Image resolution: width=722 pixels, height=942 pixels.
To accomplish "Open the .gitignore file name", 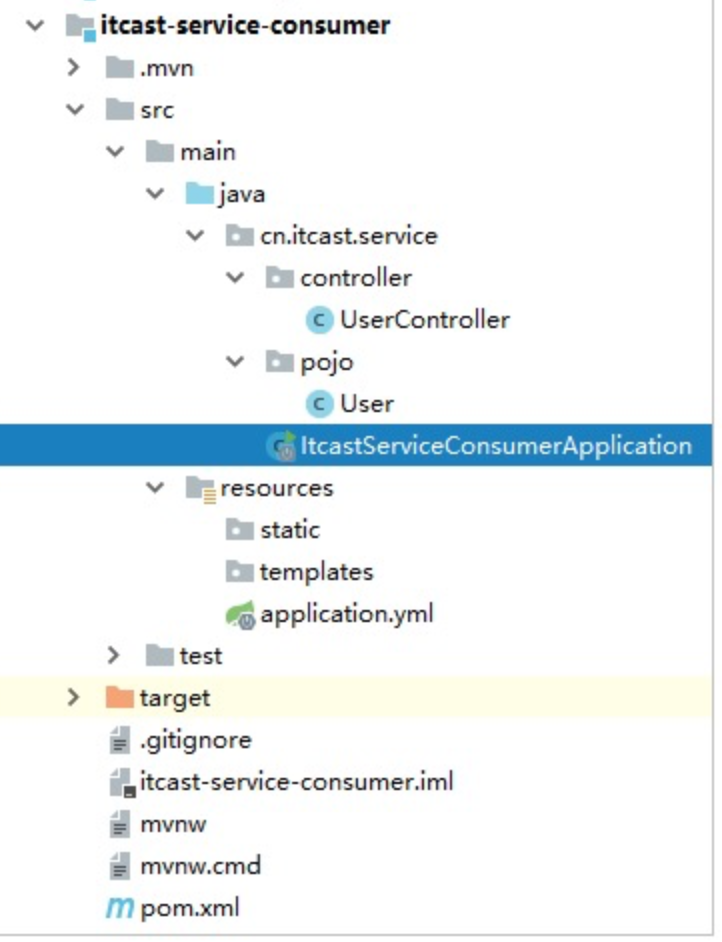I will pyautogui.click(x=196, y=741).
